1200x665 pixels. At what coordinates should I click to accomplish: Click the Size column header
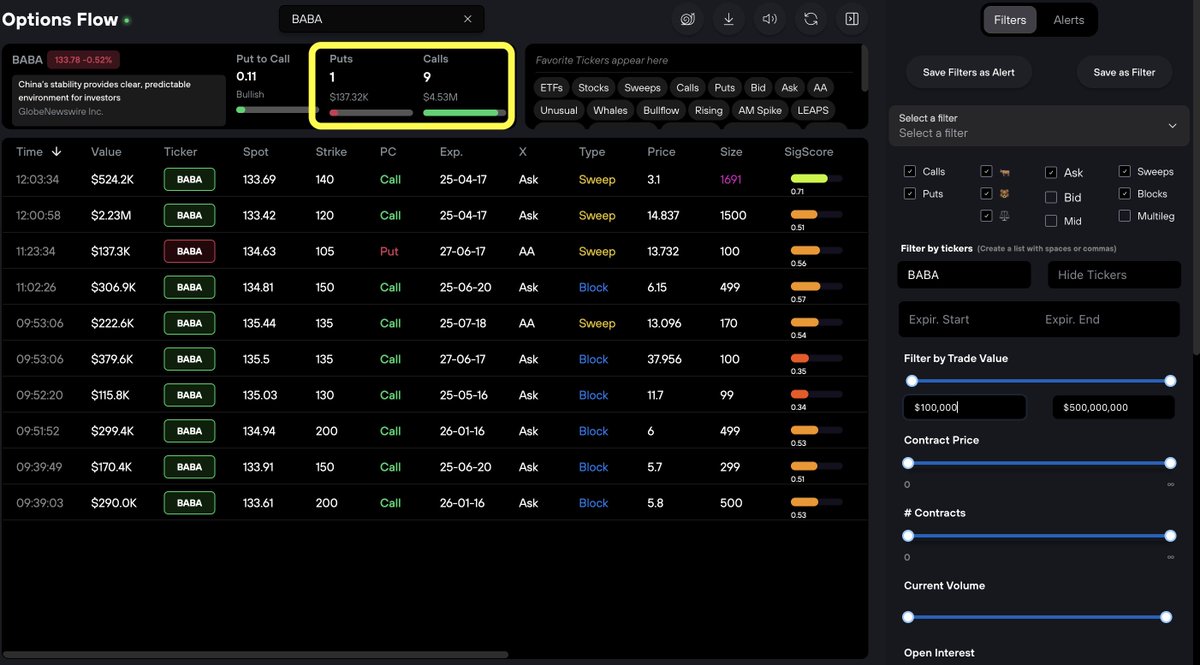click(731, 152)
